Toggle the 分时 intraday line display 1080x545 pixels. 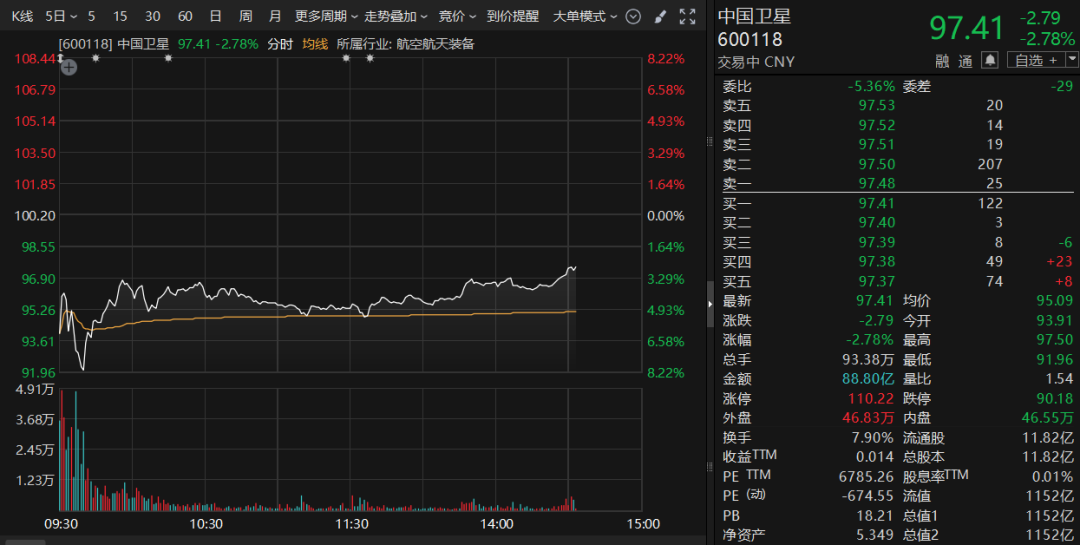point(280,44)
